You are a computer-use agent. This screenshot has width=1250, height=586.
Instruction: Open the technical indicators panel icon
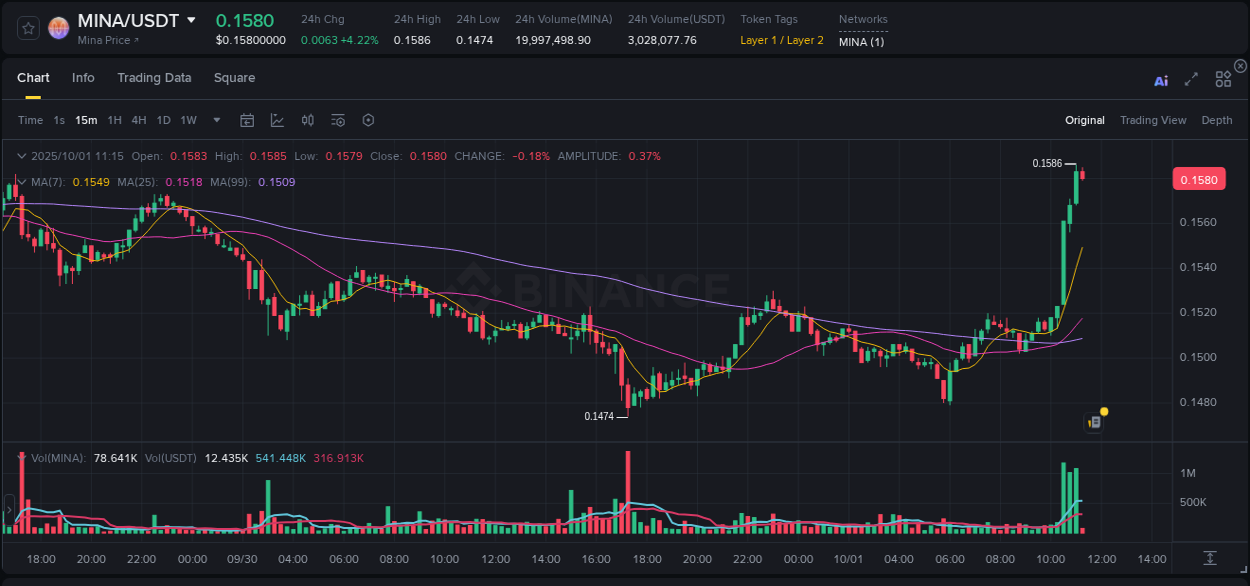pos(338,120)
